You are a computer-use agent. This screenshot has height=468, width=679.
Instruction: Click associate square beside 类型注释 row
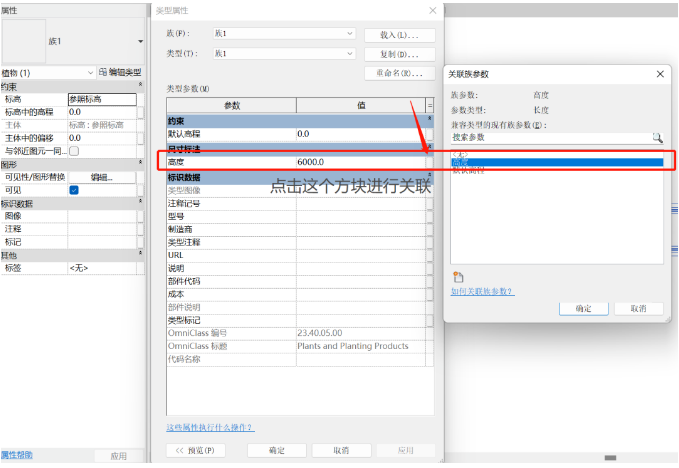pos(429,242)
